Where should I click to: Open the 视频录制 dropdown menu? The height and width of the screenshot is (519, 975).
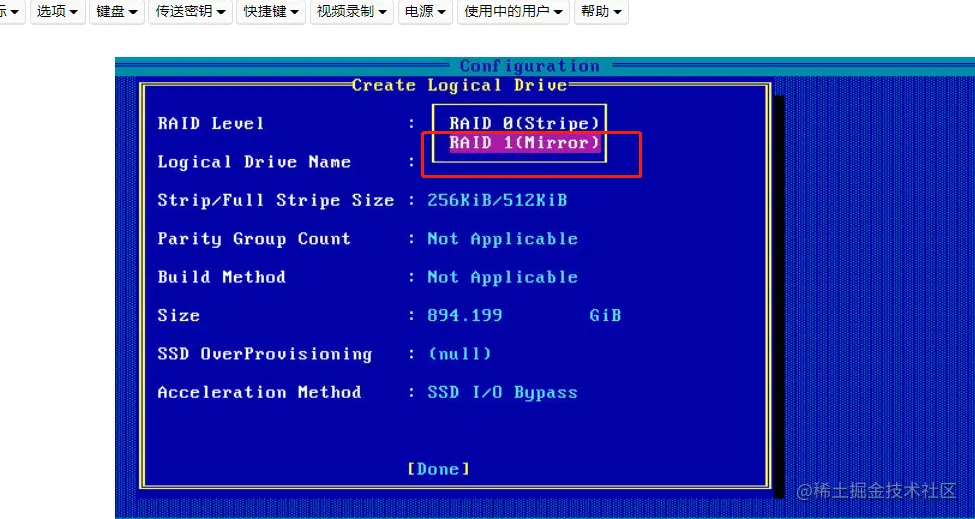(351, 12)
